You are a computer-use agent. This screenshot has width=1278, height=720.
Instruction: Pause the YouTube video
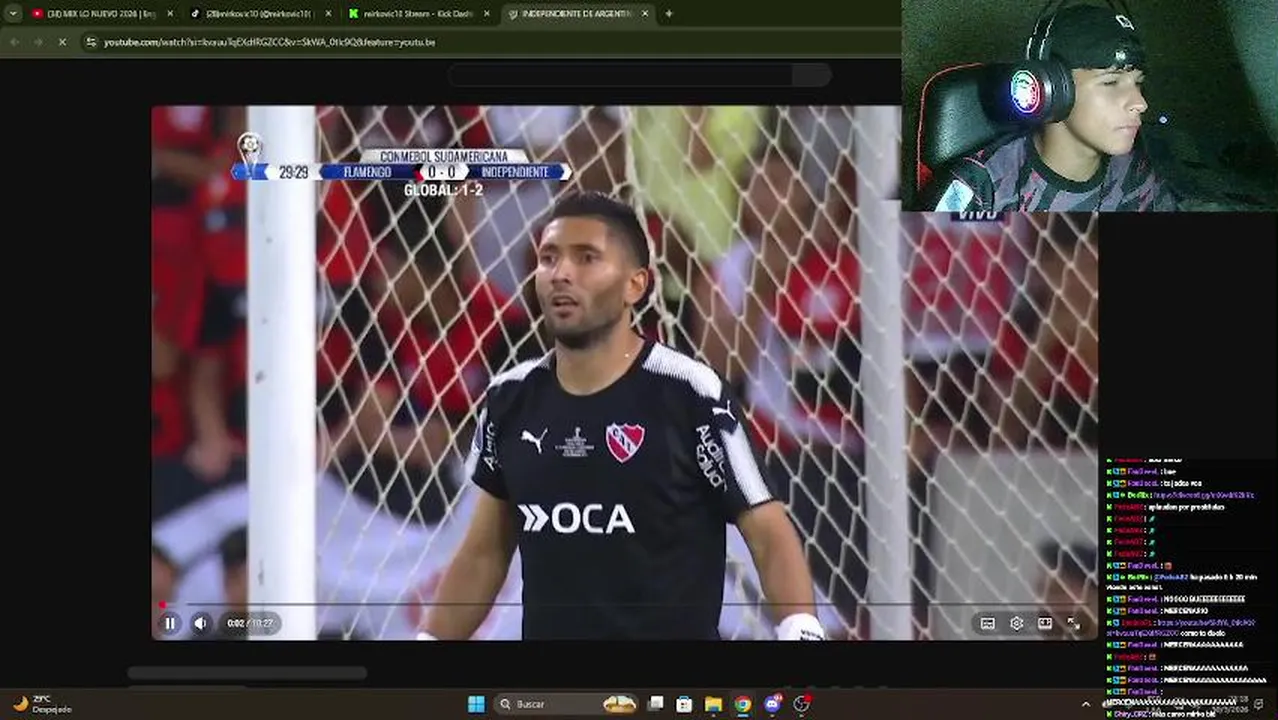(x=169, y=623)
